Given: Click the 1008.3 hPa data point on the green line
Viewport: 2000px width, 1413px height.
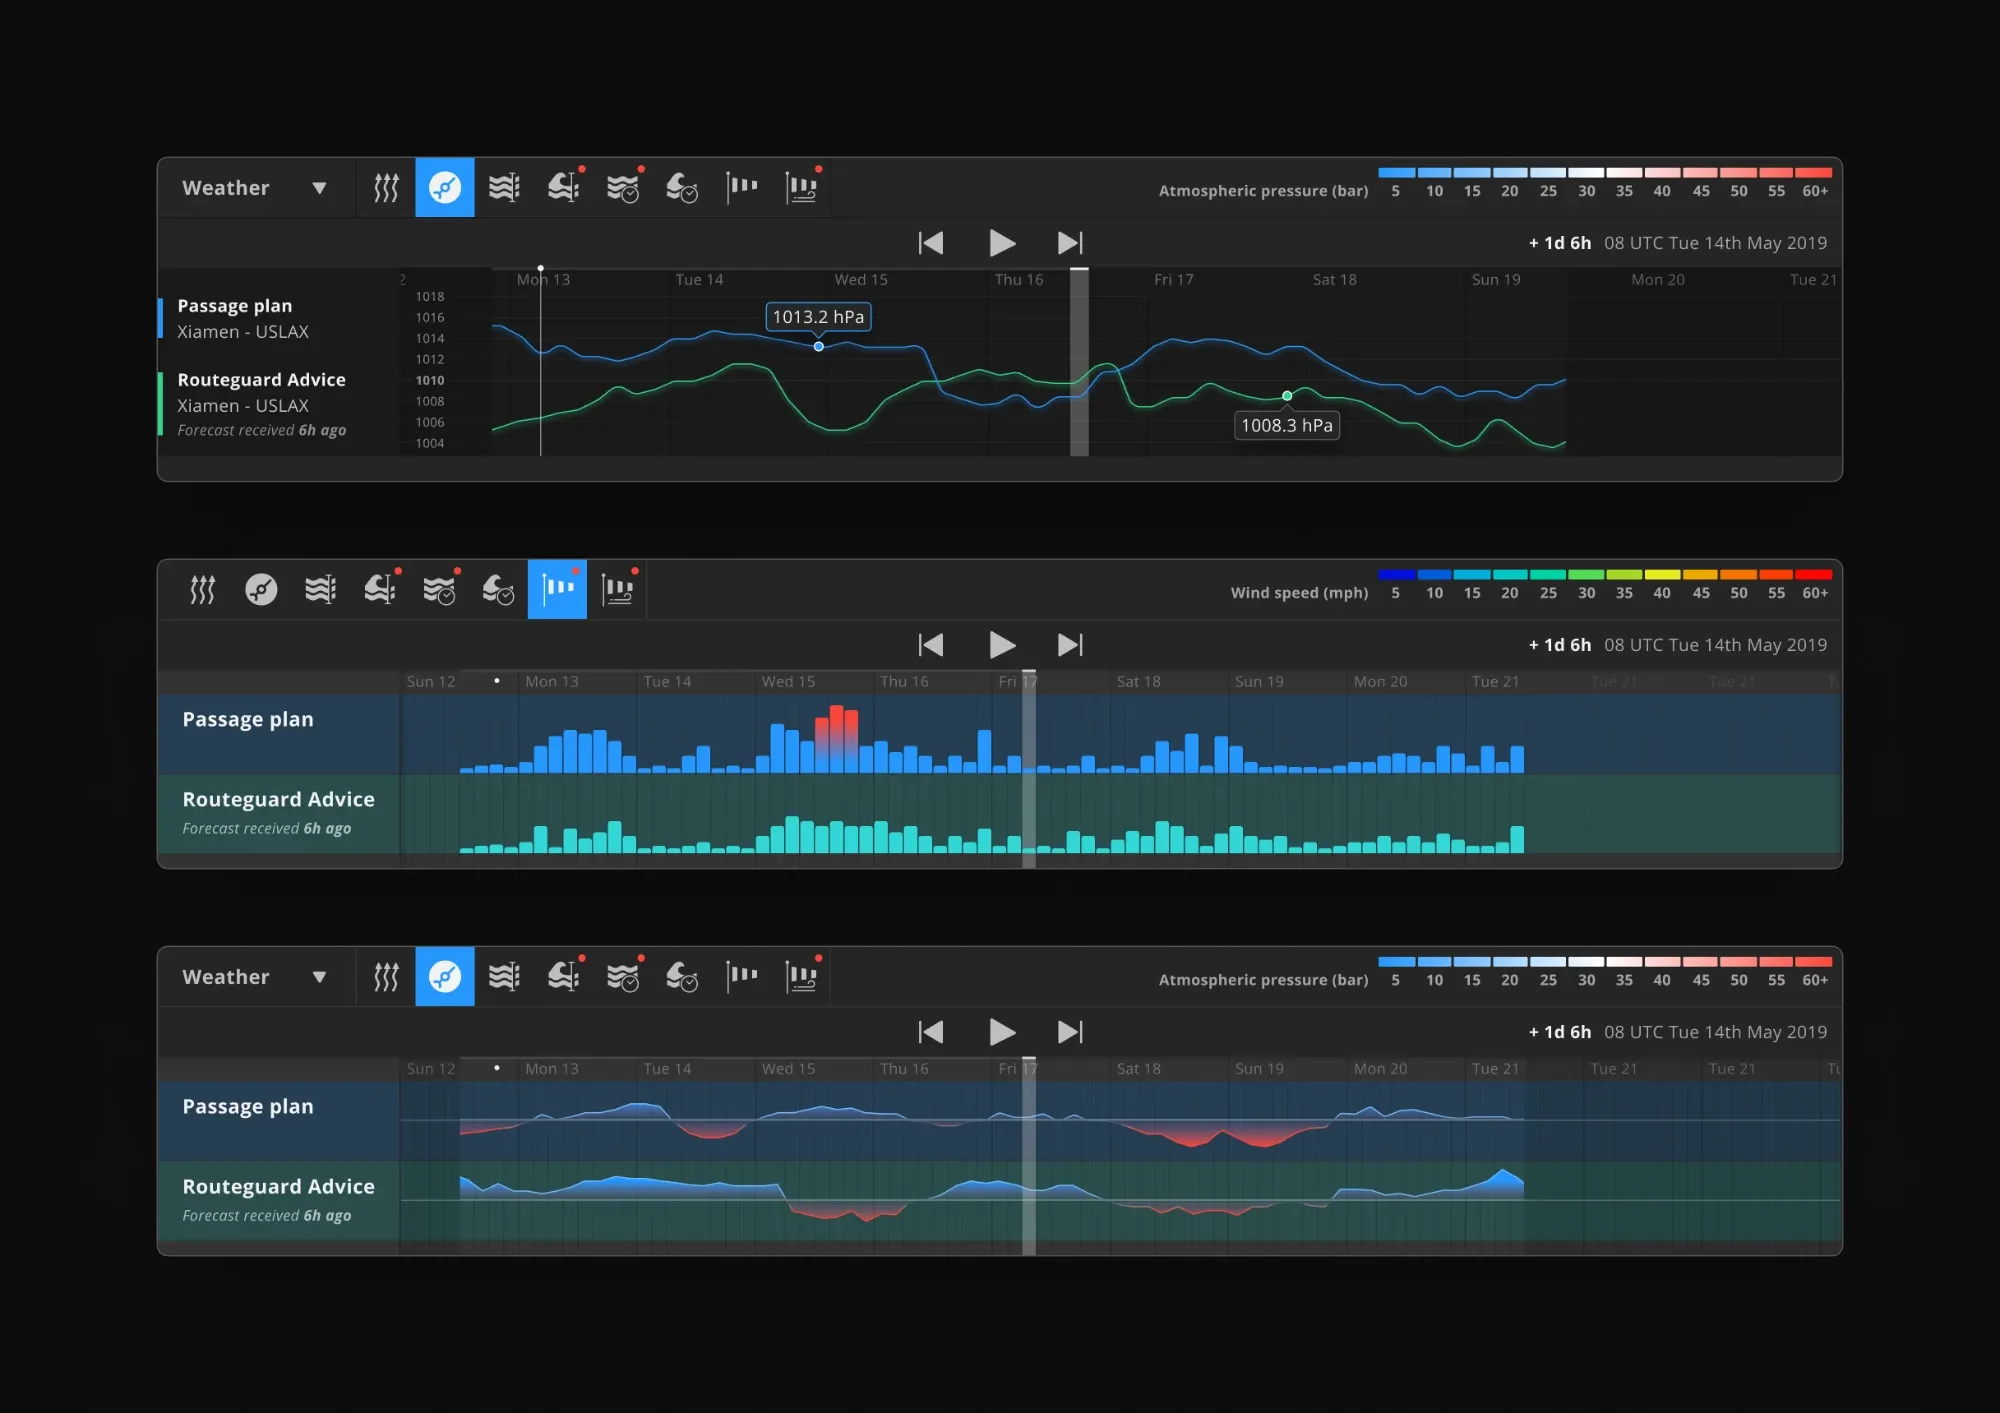Looking at the screenshot, I should (1287, 396).
